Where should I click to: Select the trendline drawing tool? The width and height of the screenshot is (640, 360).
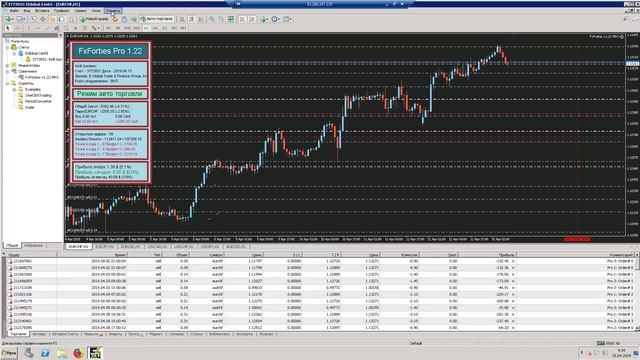47,28
